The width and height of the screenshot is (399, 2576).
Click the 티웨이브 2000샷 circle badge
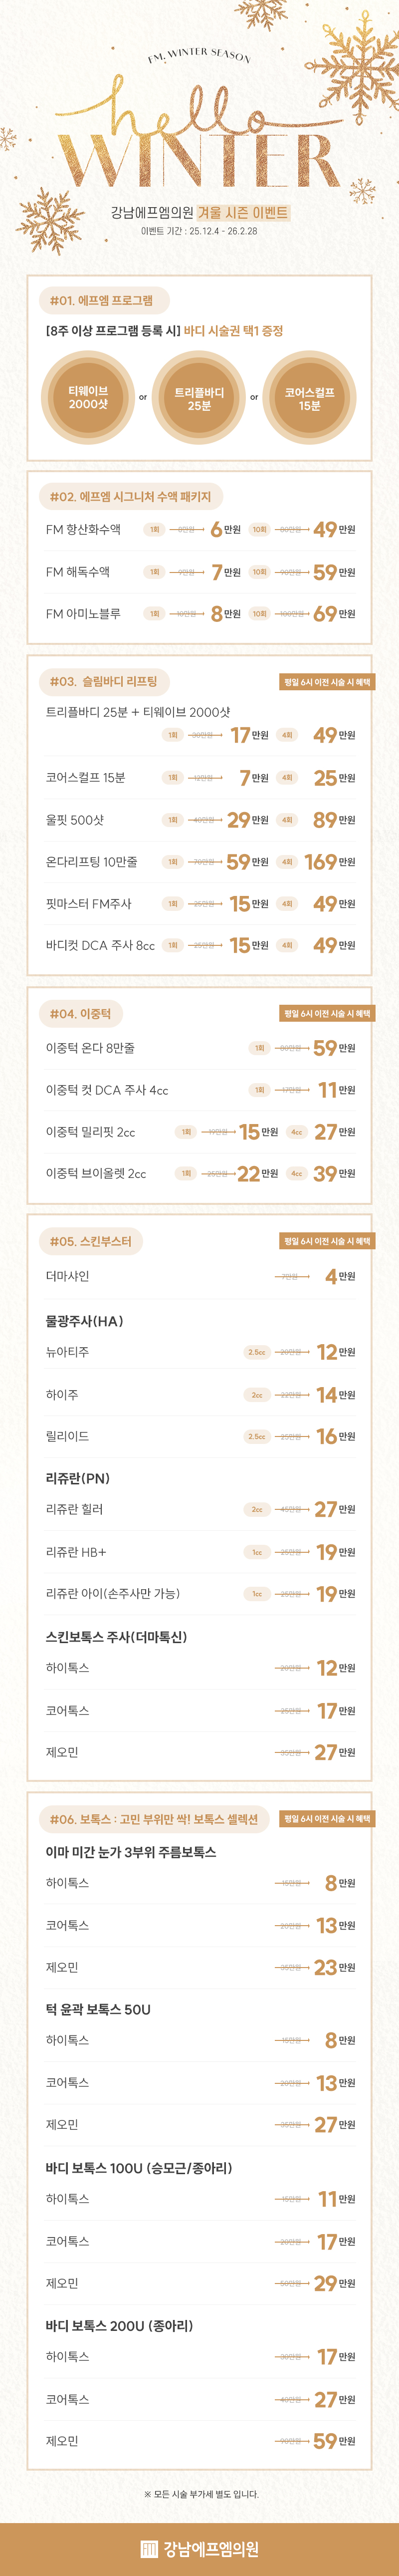(88, 397)
